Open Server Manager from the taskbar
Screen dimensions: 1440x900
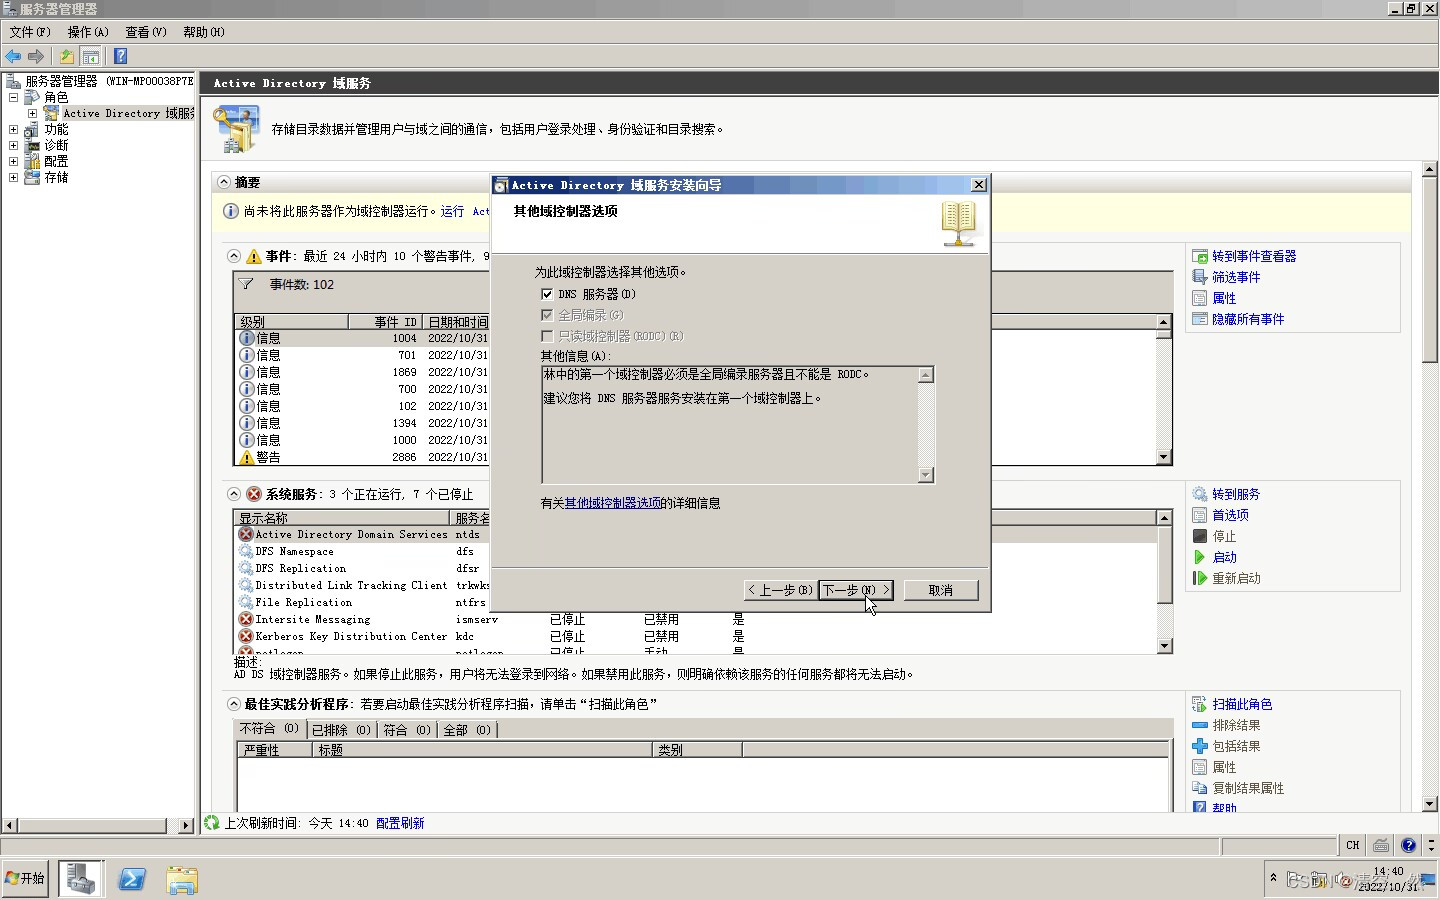coord(81,879)
